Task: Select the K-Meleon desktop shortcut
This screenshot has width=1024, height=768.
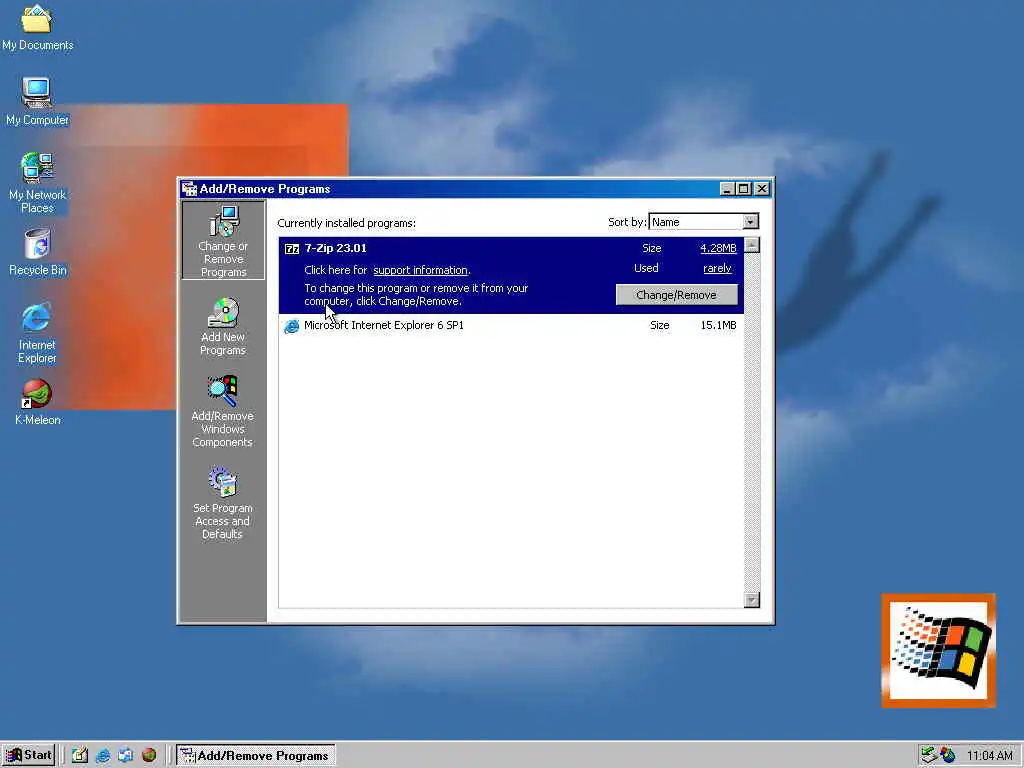Action: pos(37,402)
